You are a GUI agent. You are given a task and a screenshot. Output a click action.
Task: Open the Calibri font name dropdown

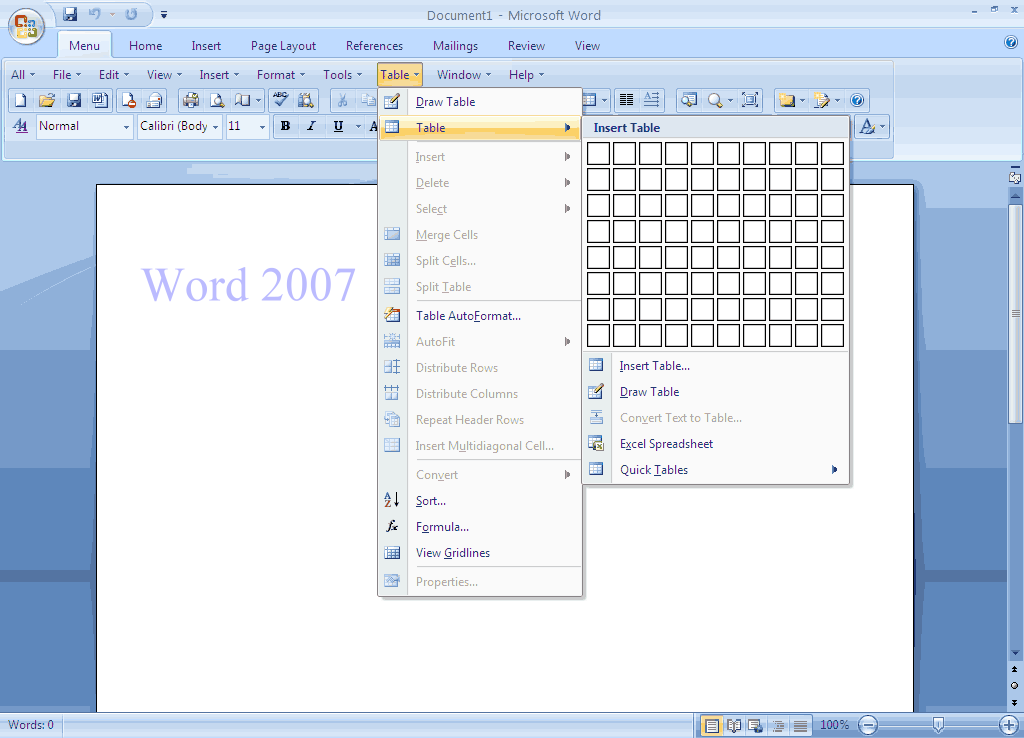pyautogui.click(x=216, y=127)
